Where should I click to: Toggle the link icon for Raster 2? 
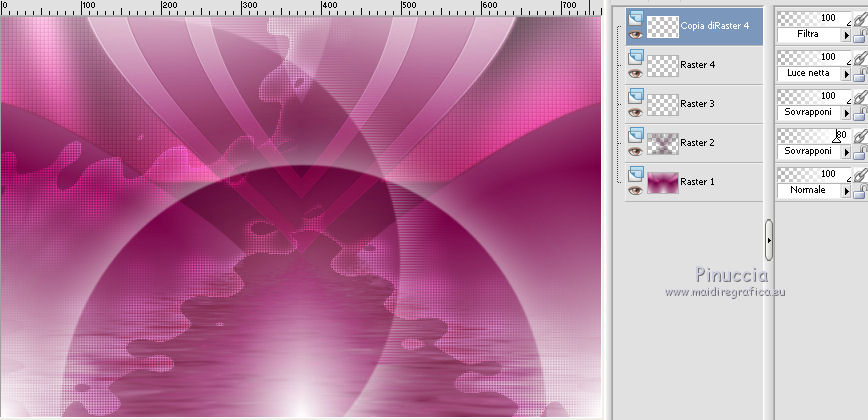(860, 136)
